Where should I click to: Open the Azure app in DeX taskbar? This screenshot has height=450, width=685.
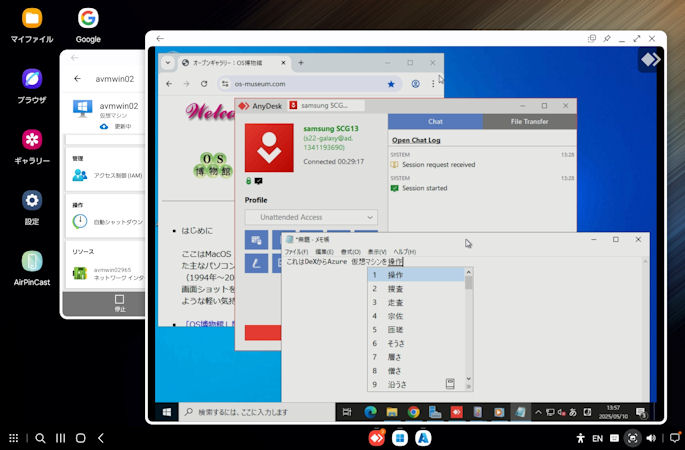[x=423, y=438]
